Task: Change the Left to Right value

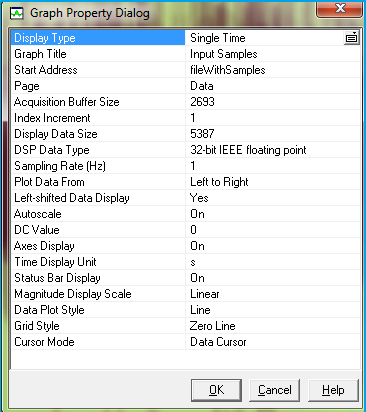Action: click(x=219, y=182)
